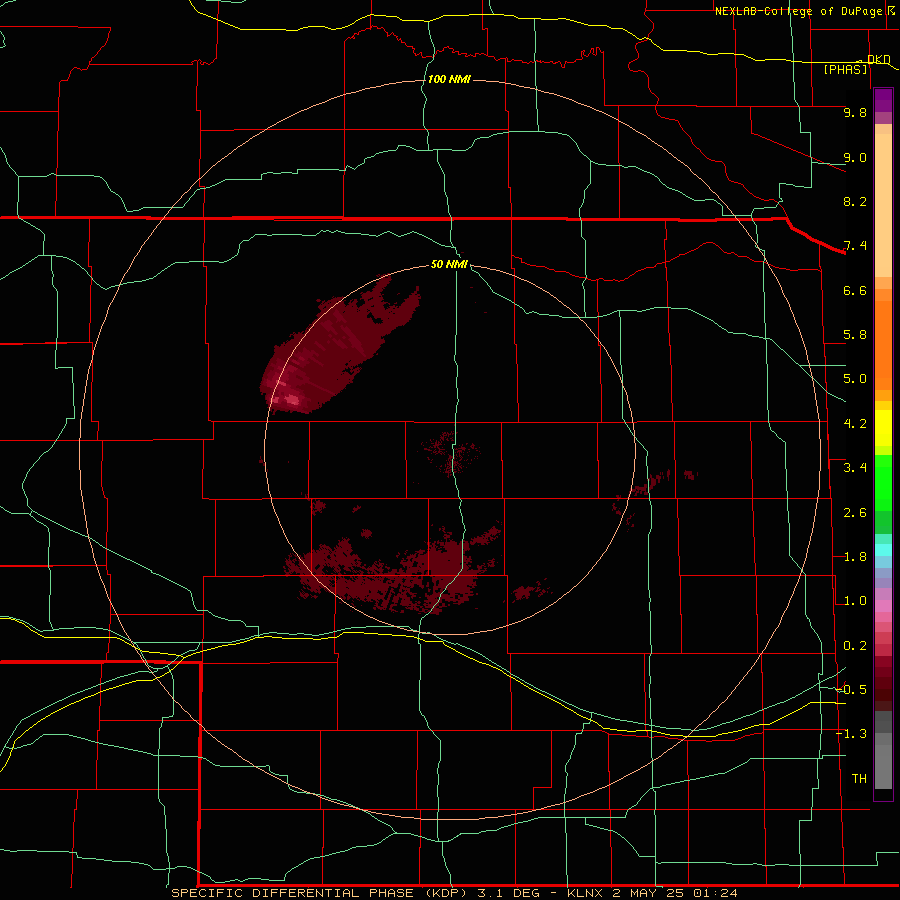
Task: Pick the purple segment atop the color bar
Action: 883,100
